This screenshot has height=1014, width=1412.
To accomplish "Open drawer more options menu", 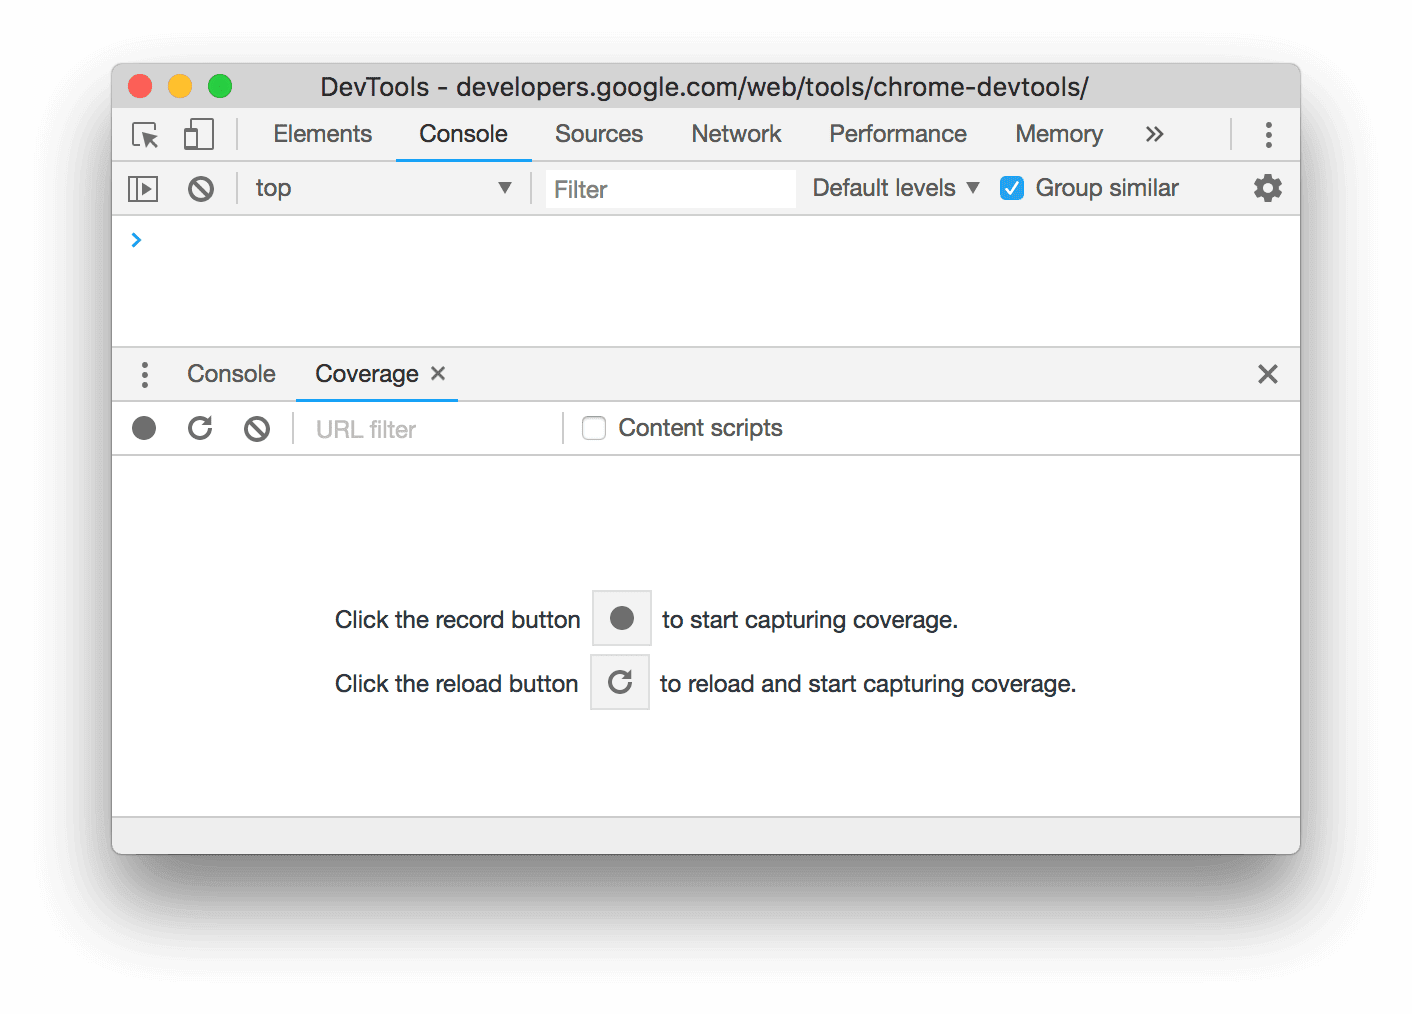I will [145, 375].
